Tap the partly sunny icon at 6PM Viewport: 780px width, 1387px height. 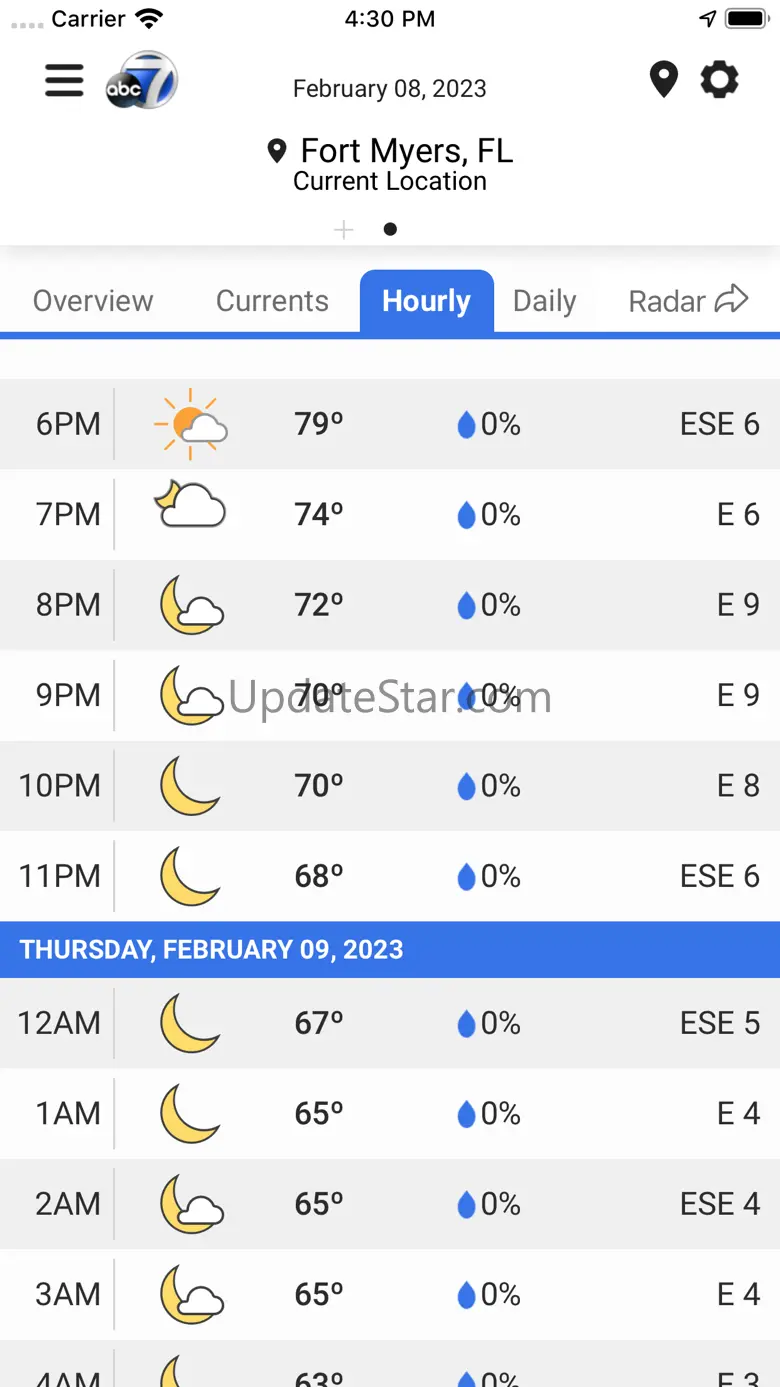(190, 424)
